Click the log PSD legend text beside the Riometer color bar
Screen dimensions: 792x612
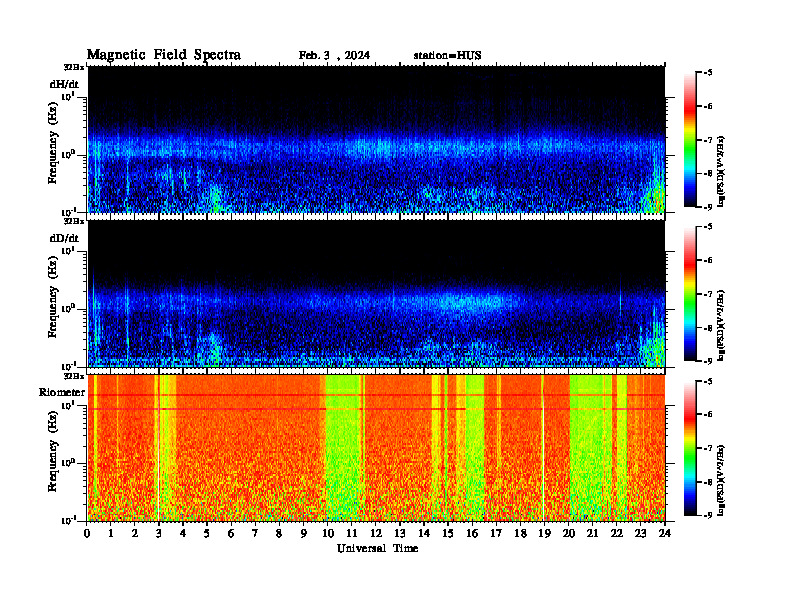point(722,480)
